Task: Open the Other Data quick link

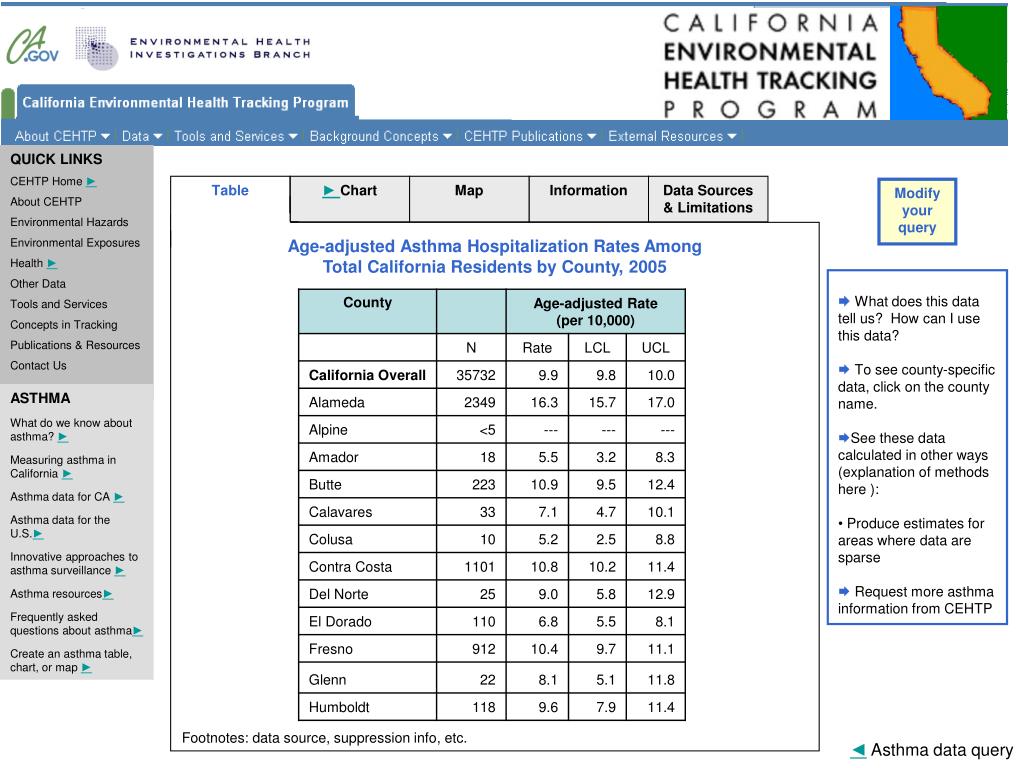Action: click(x=38, y=284)
